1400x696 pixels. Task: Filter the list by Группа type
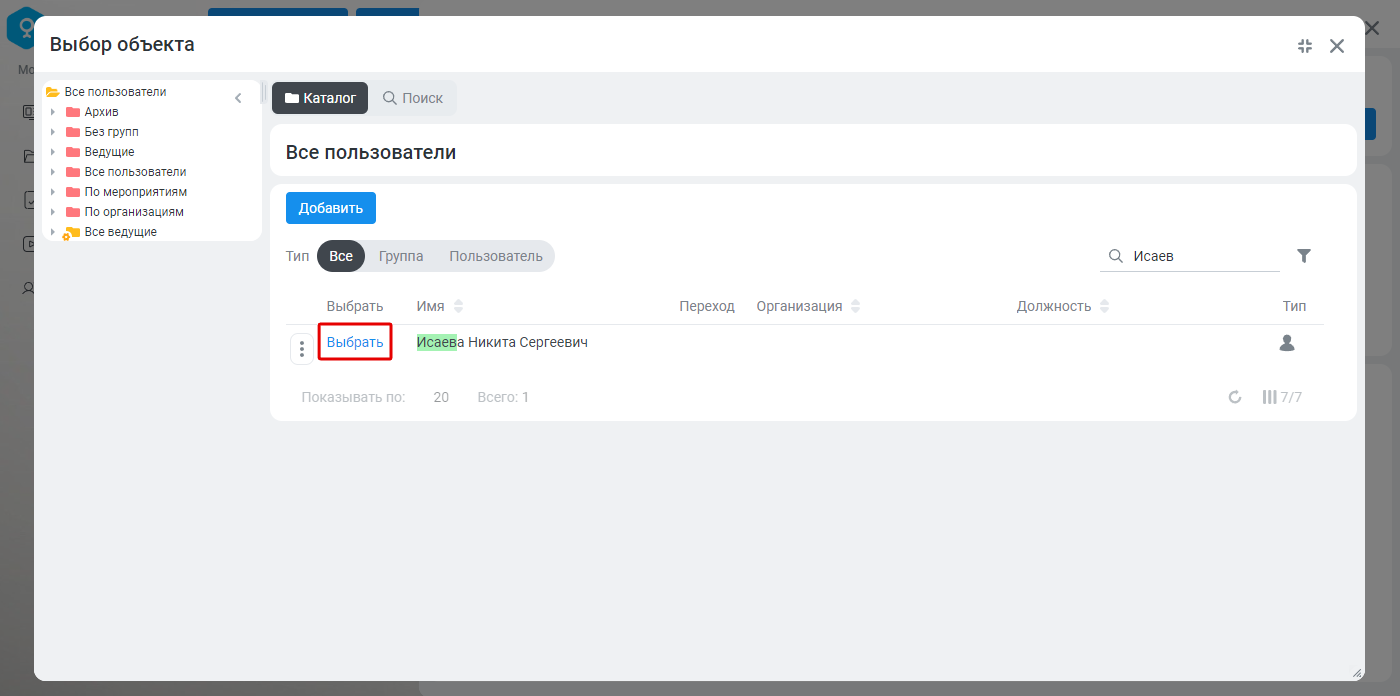tap(401, 256)
